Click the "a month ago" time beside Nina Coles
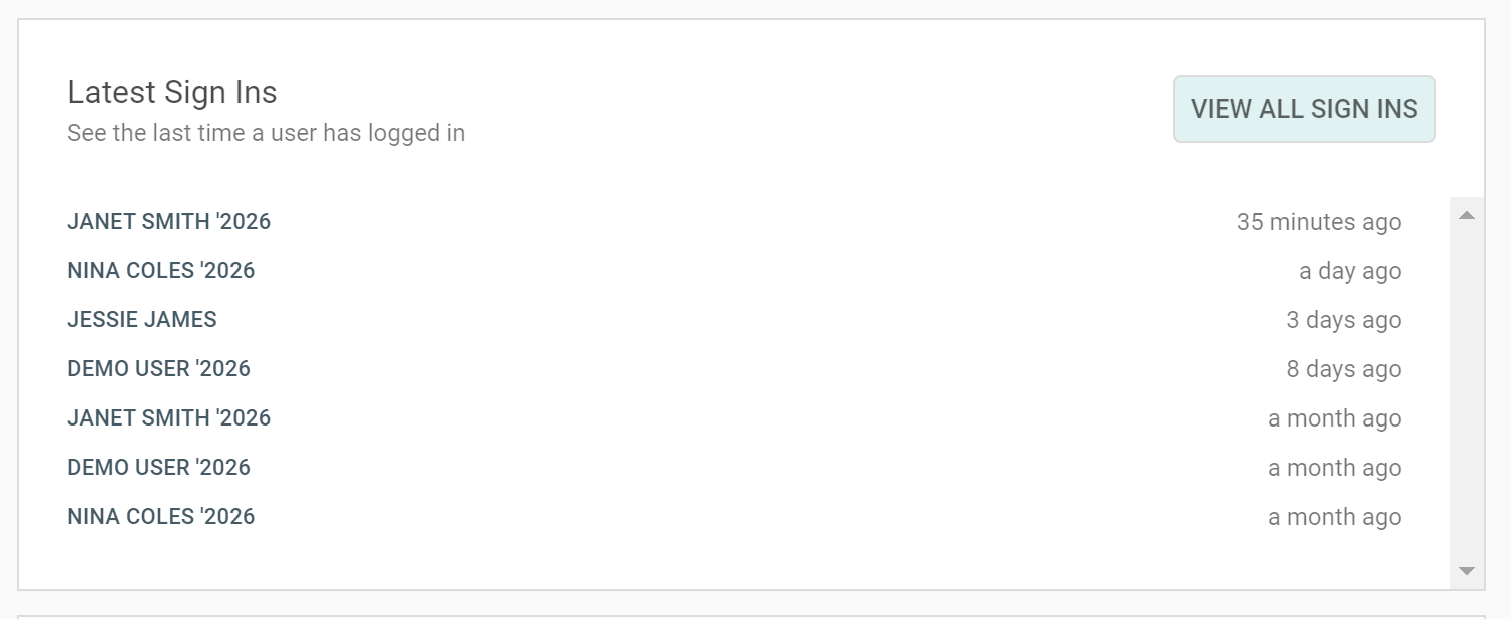The image size is (1511, 619). point(1334,518)
